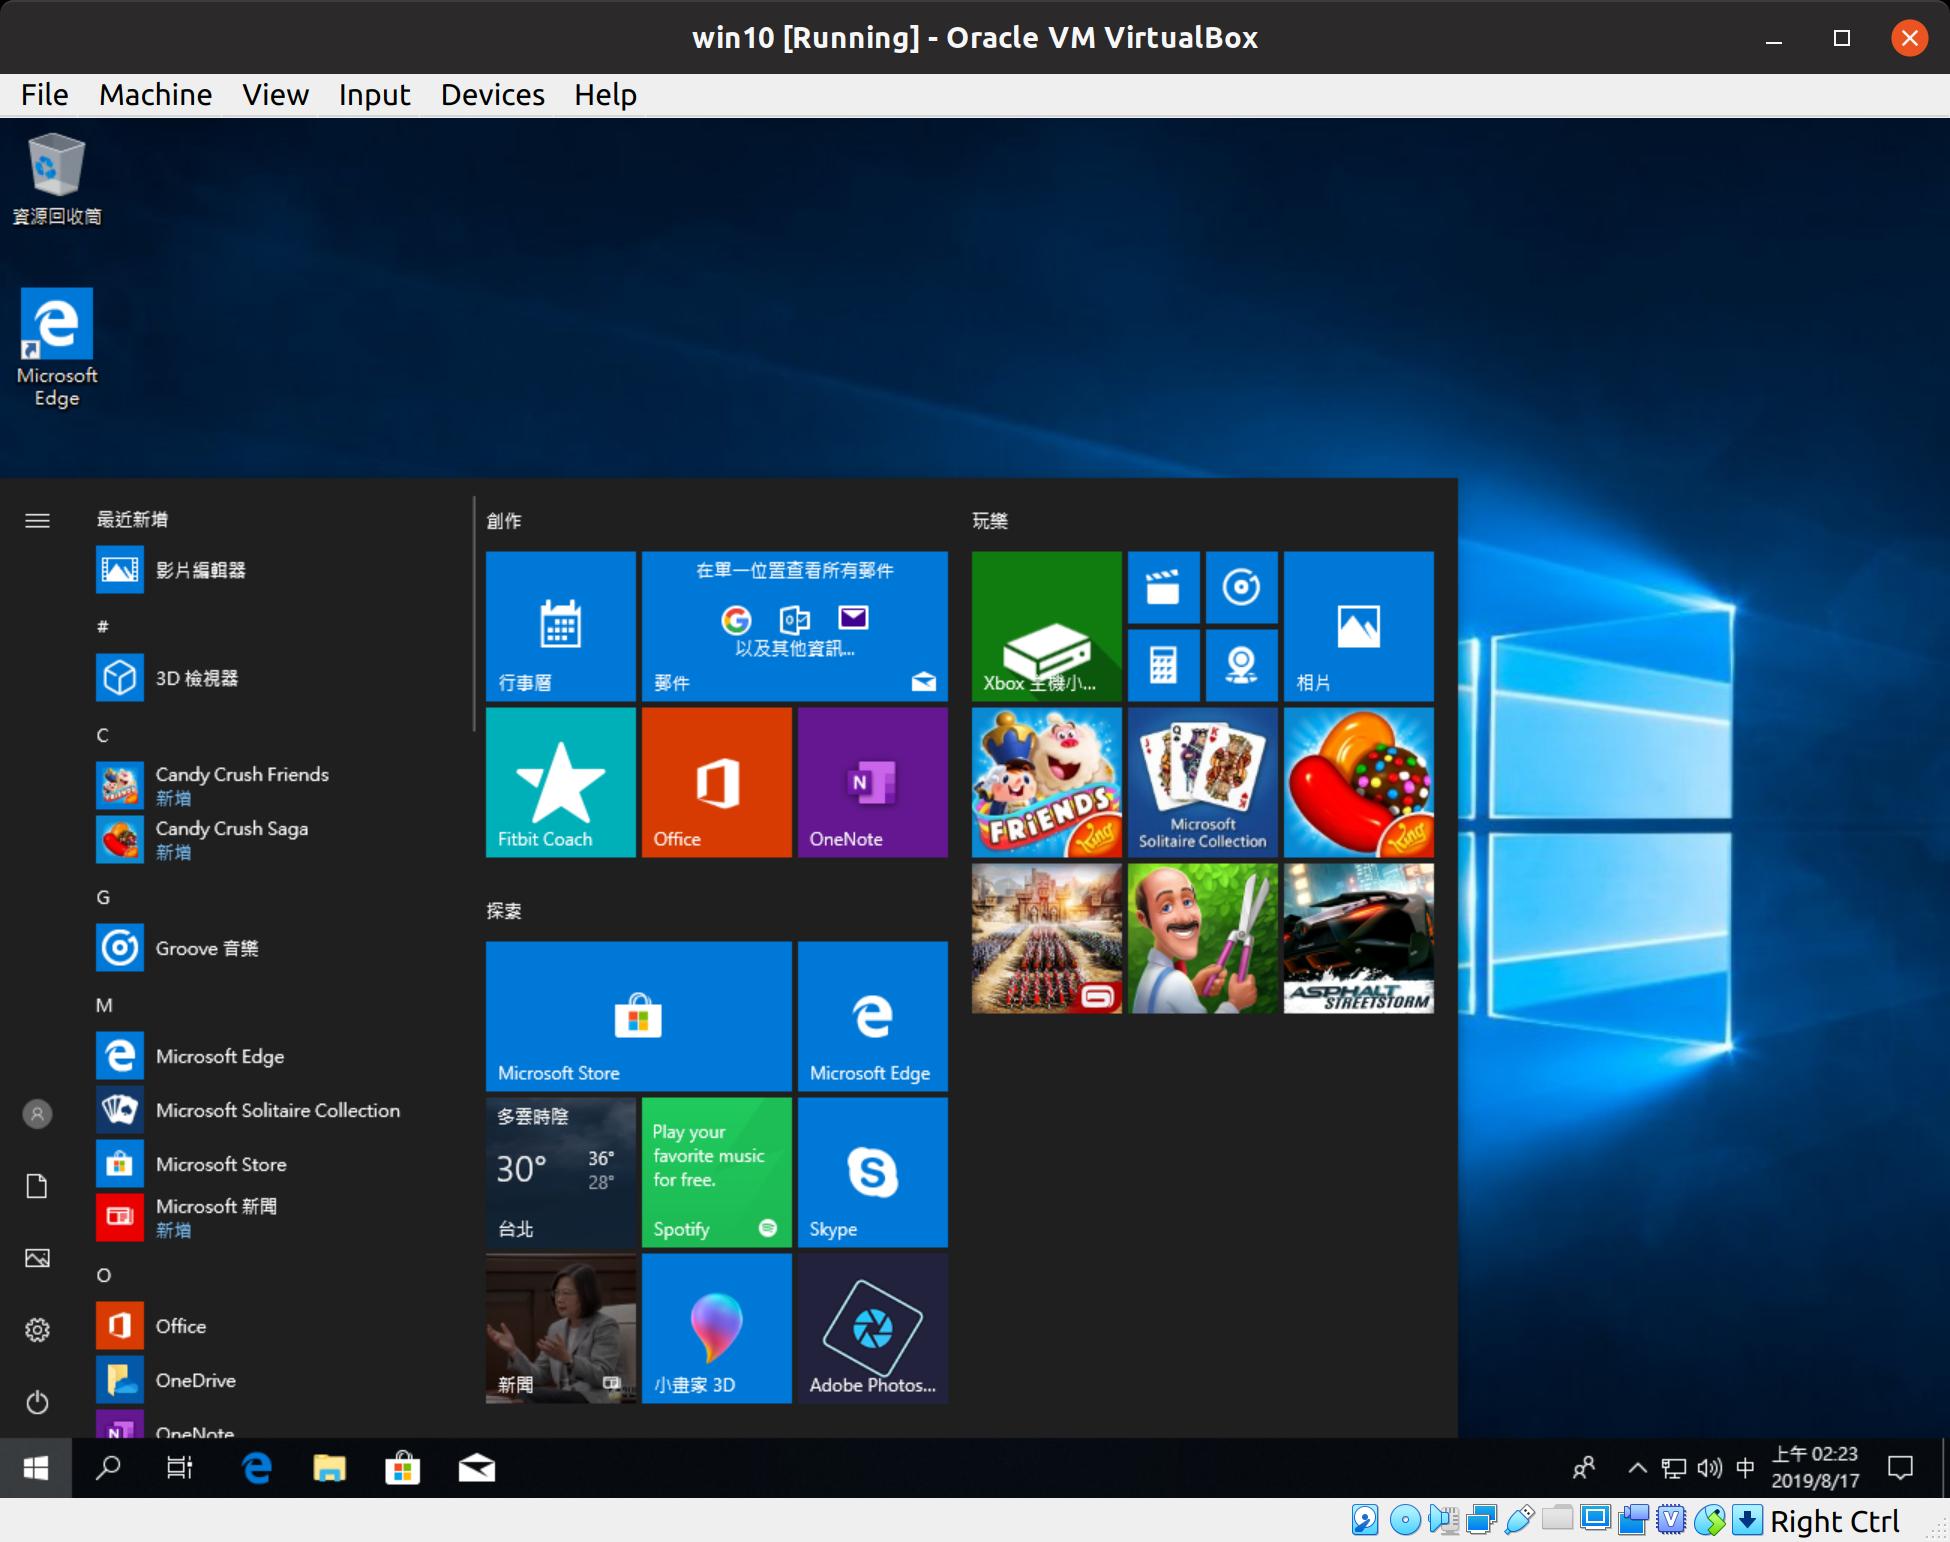Open the Adobe Photoshop Express tile
This screenshot has height=1542, width=1950.
[x=872, y=1328]
